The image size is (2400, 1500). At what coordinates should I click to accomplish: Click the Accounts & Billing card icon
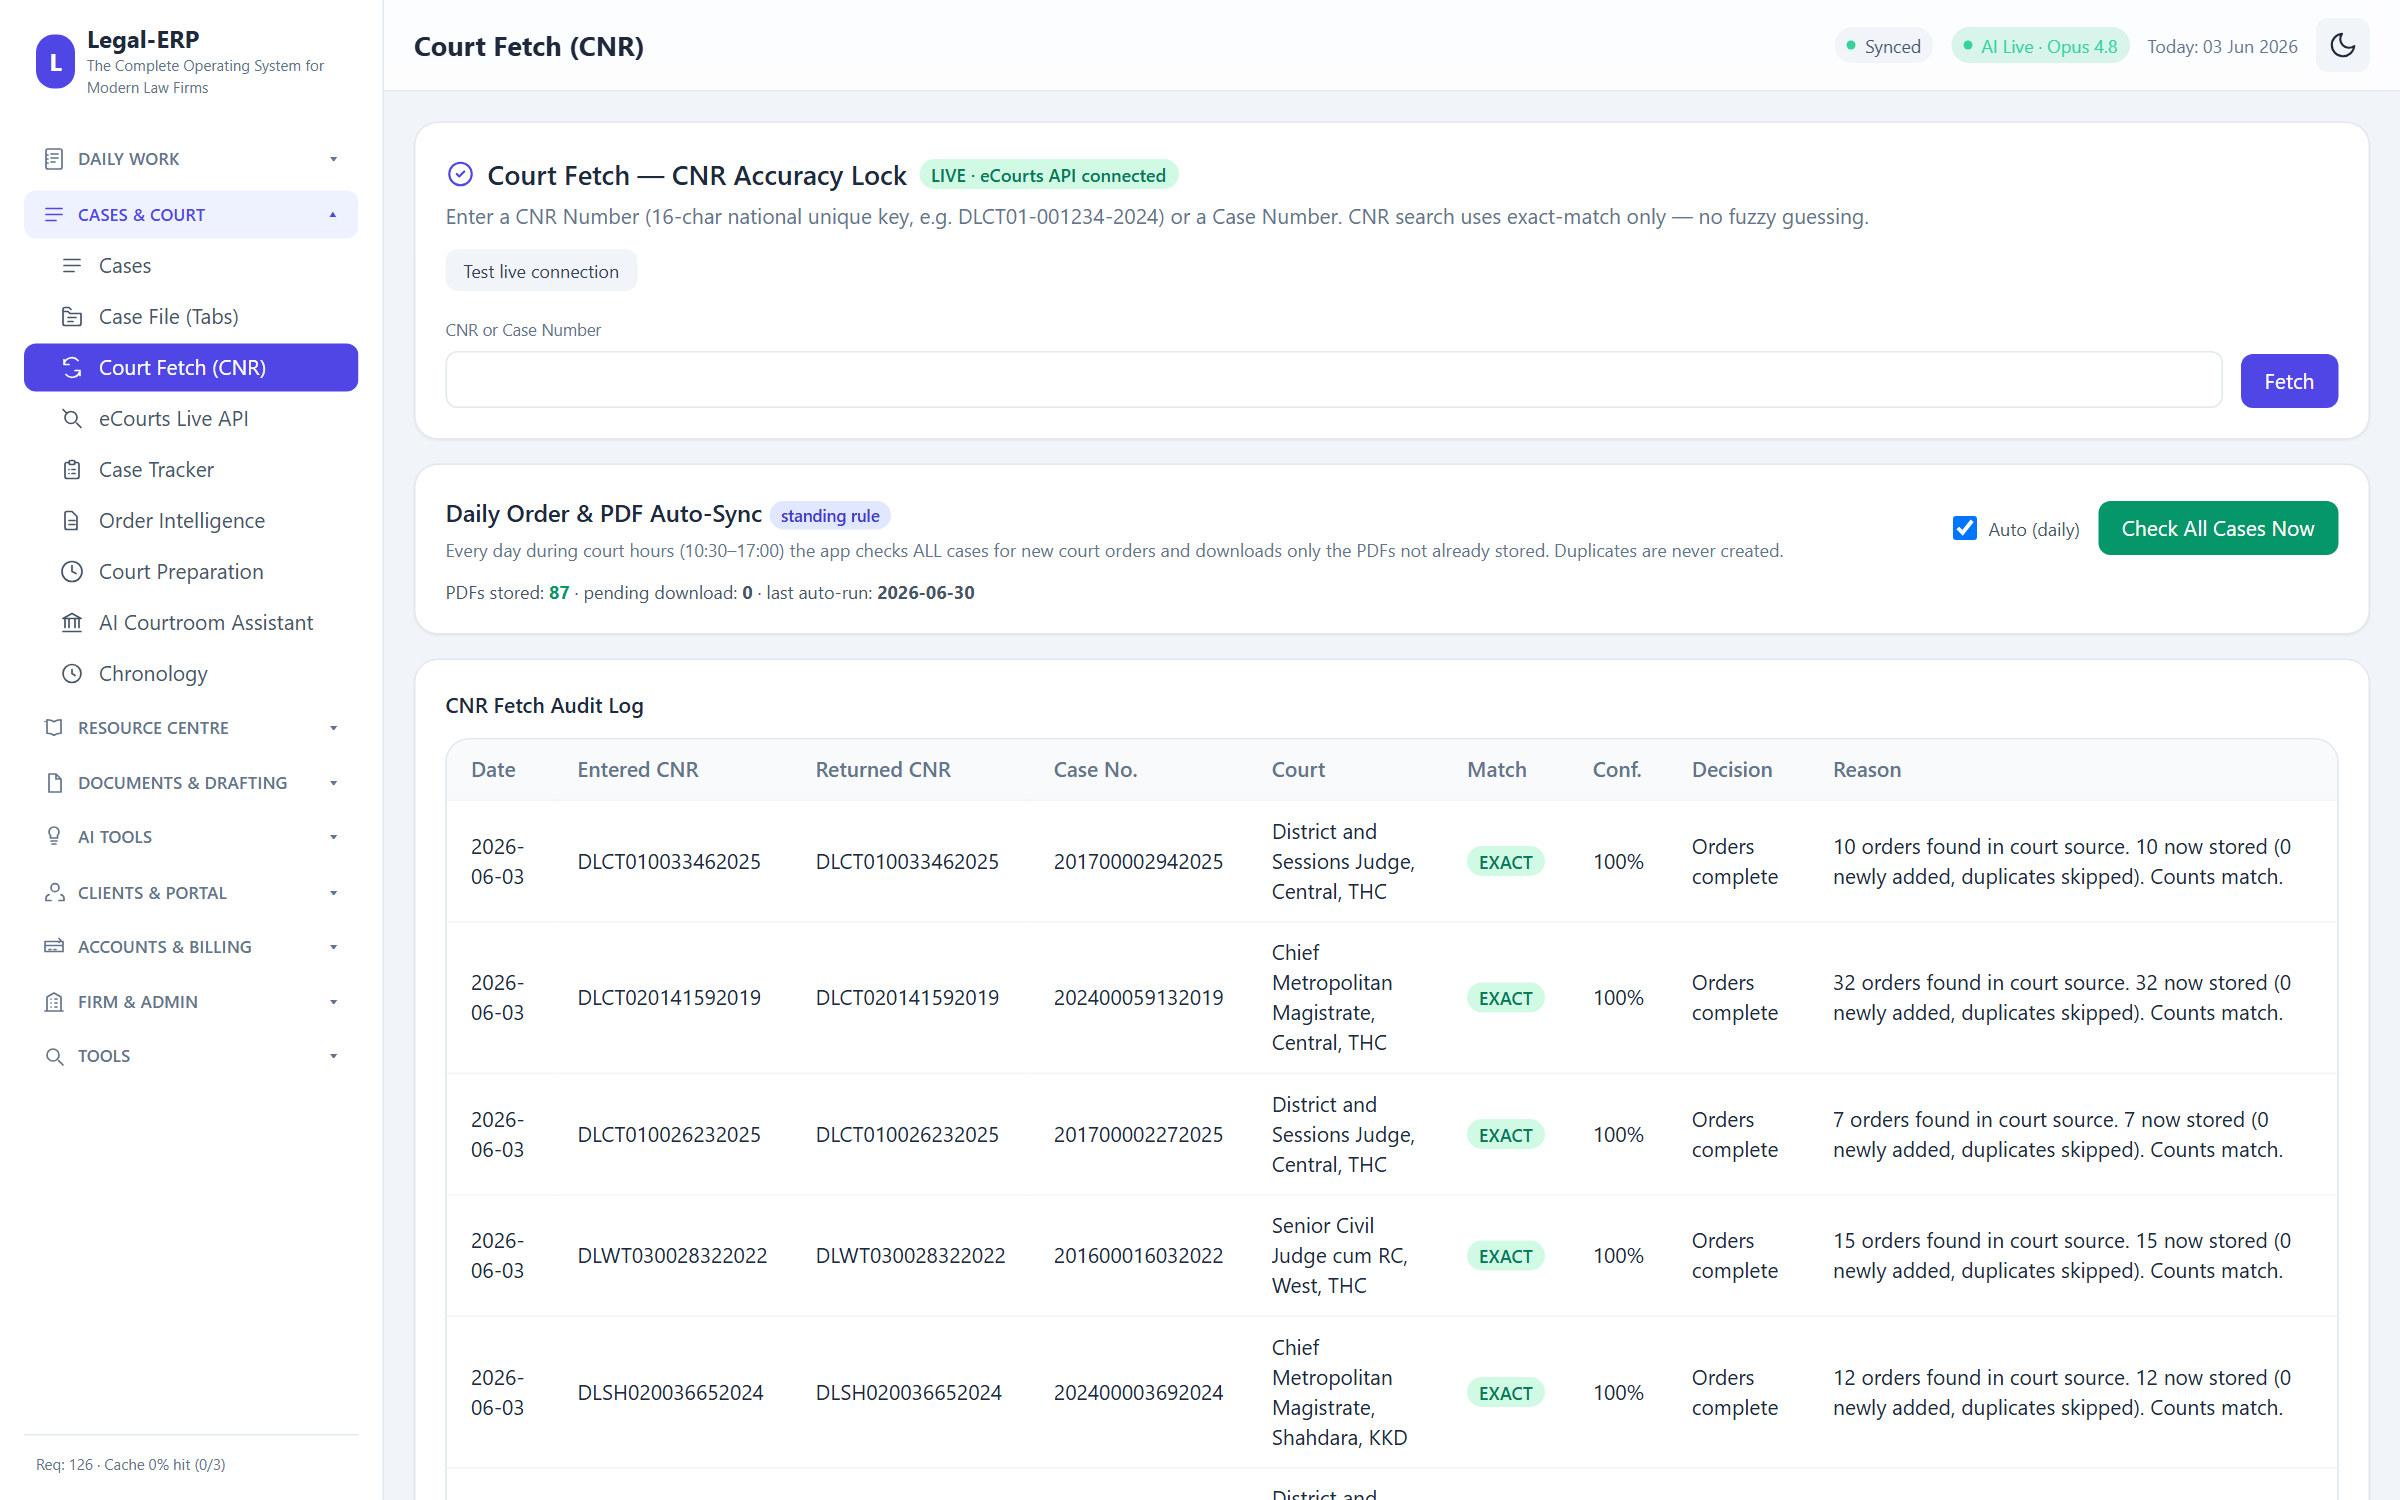point(54,947)
